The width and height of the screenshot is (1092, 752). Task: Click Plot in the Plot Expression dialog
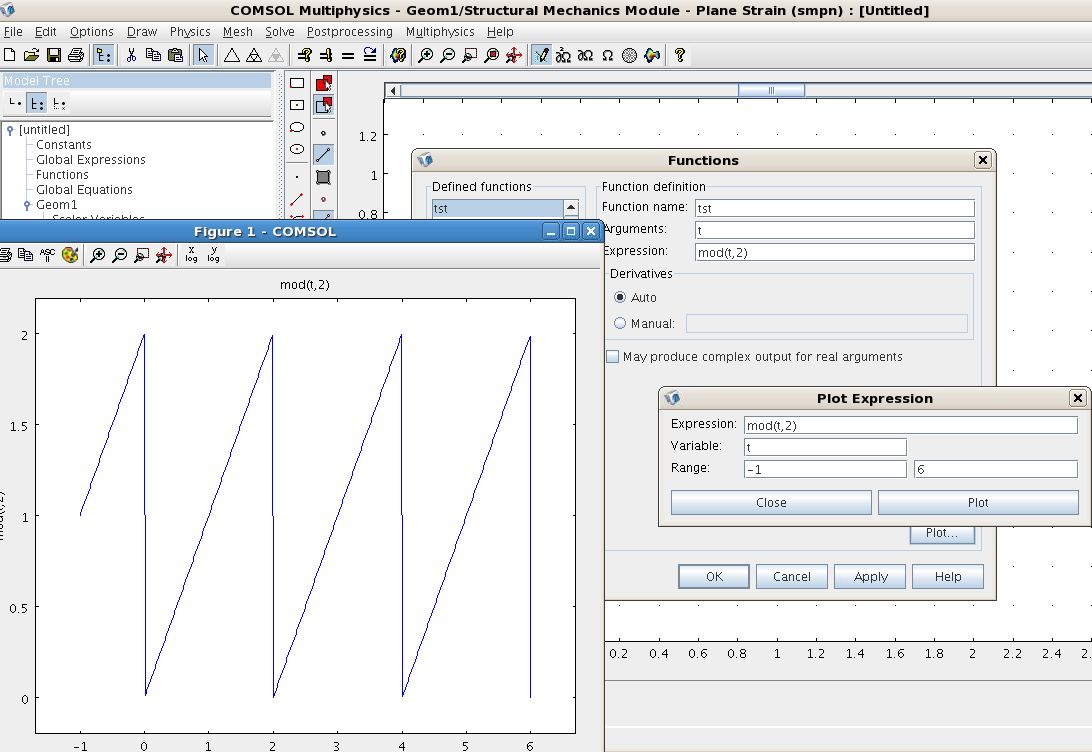coord(978,503)
